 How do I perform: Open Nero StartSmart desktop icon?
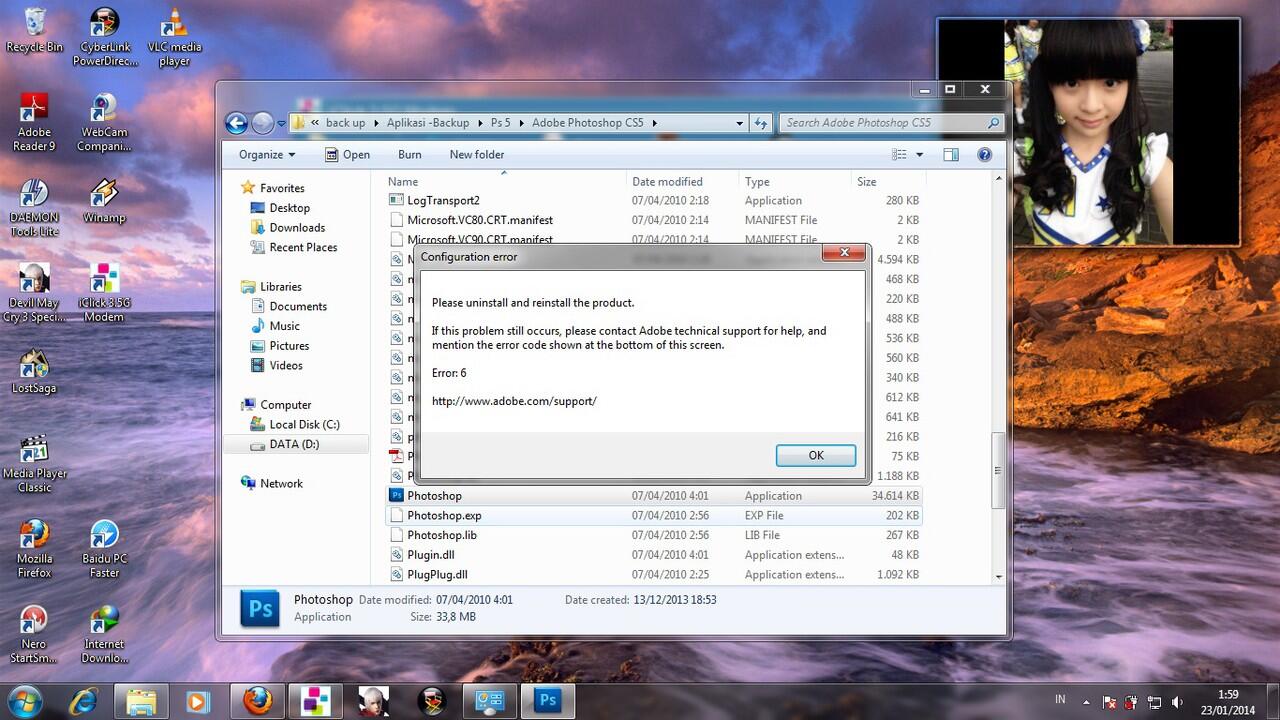[34, 635]
